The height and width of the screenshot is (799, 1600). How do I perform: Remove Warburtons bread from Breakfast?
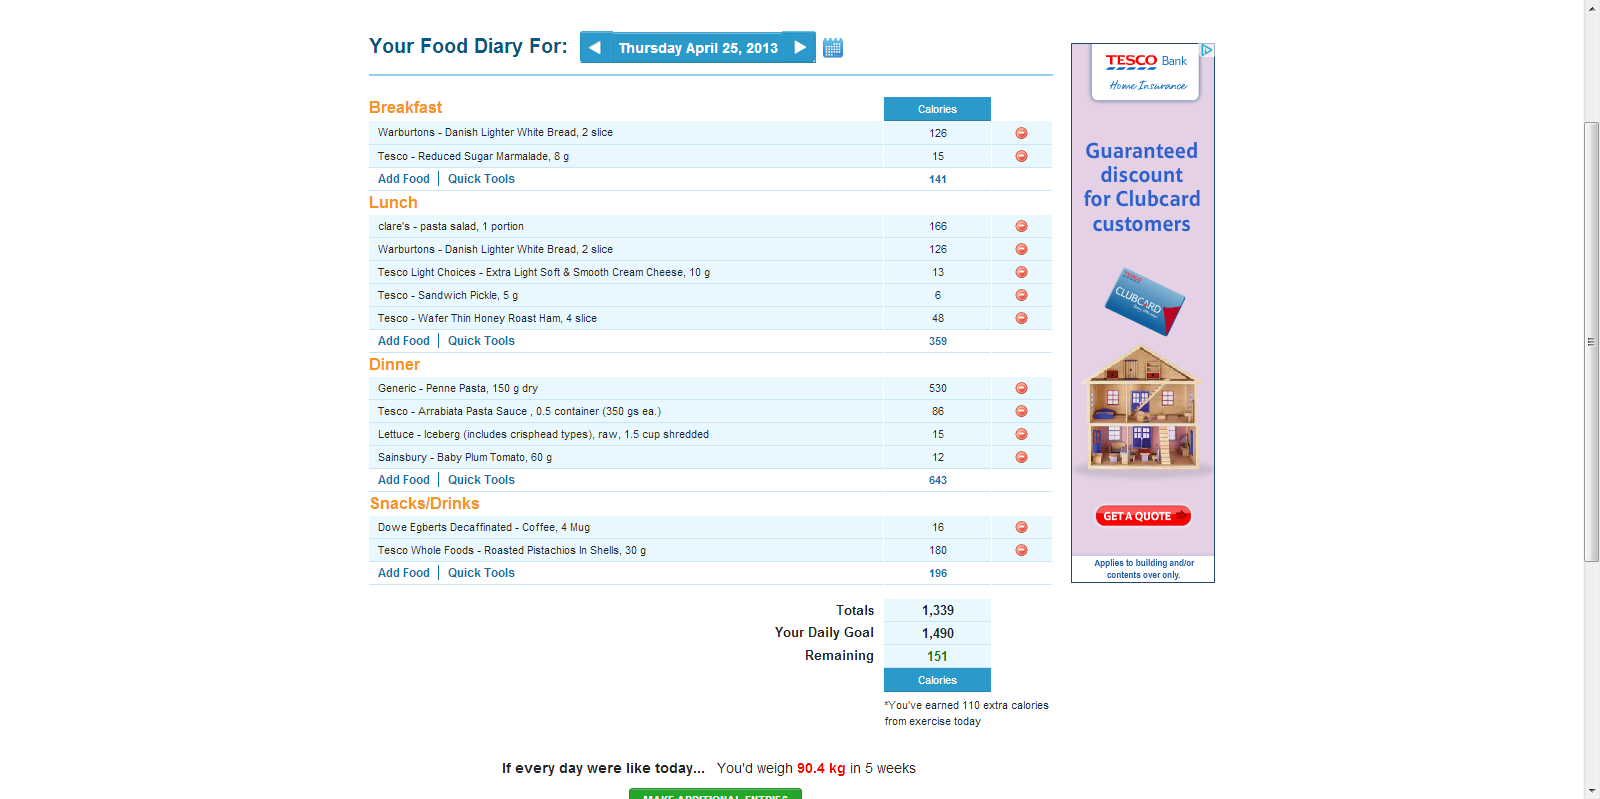(1021, 133)
